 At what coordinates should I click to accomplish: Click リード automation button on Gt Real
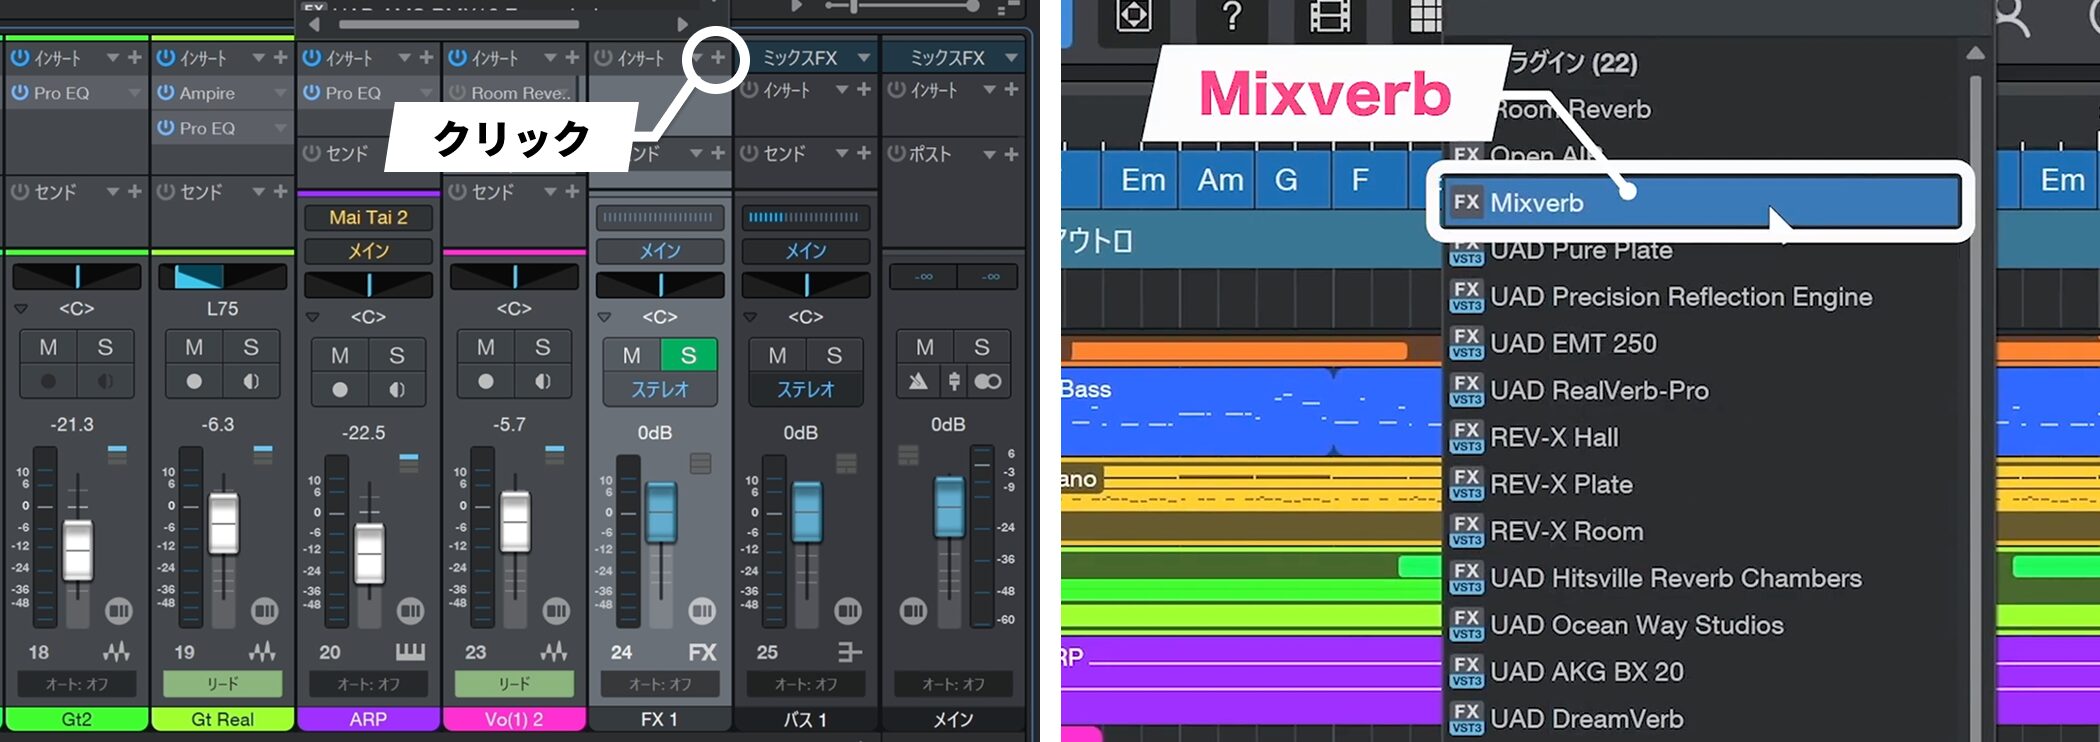[x=222, y=684]
